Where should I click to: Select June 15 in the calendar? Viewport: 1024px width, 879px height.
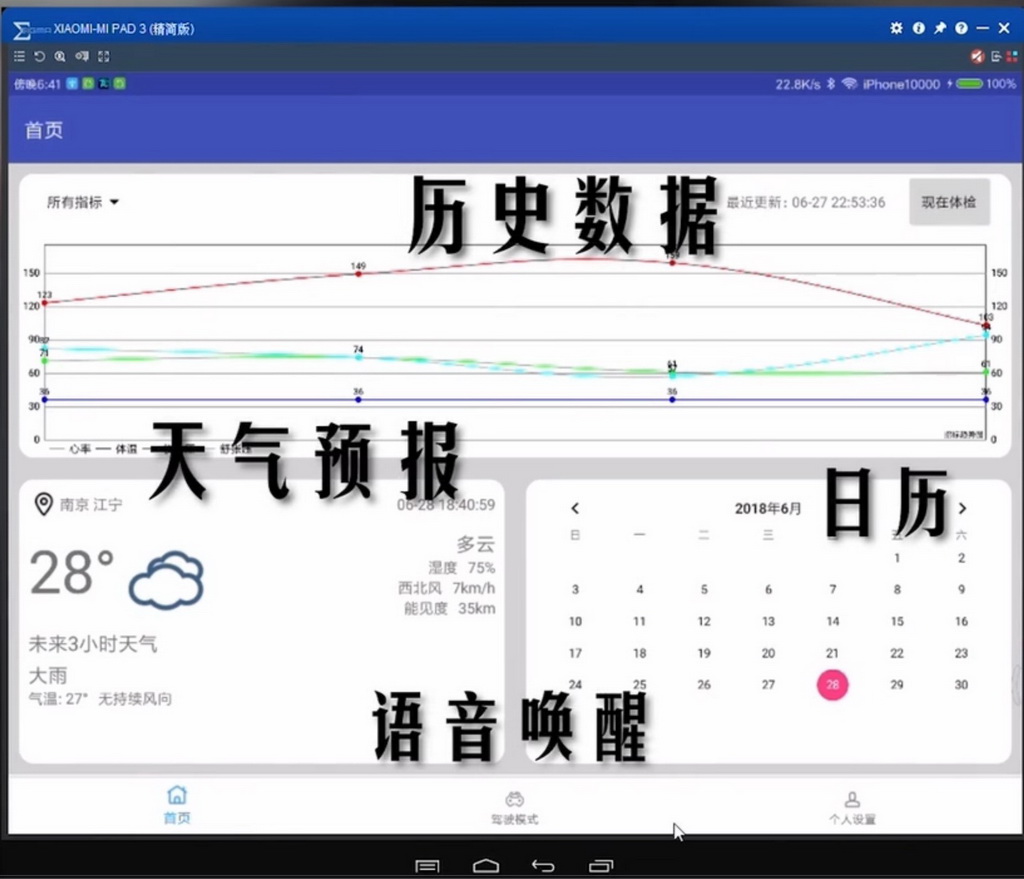[897, 621]
